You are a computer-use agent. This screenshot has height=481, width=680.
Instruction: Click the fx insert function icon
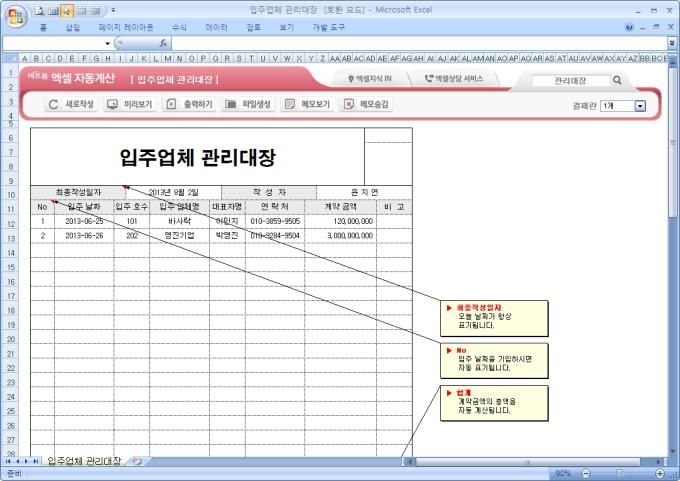163,43
